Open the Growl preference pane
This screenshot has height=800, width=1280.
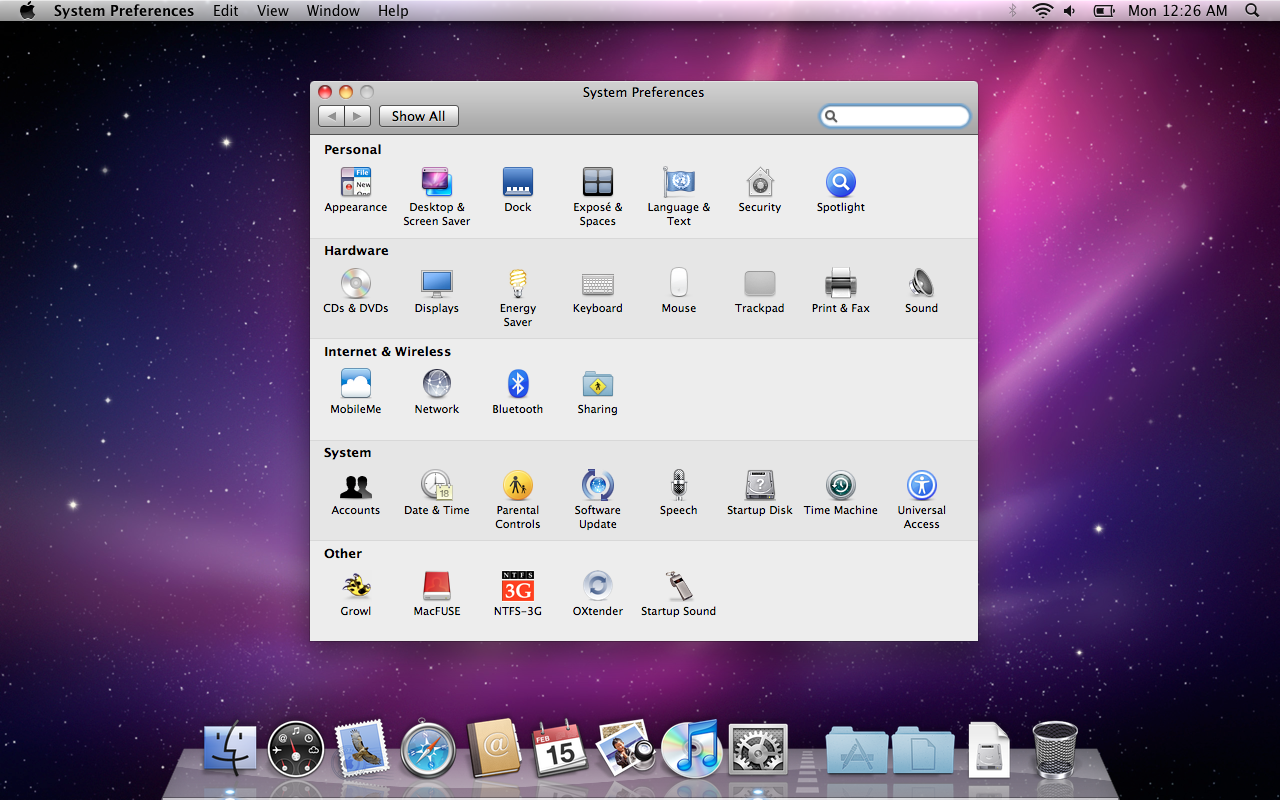(355, 587)
